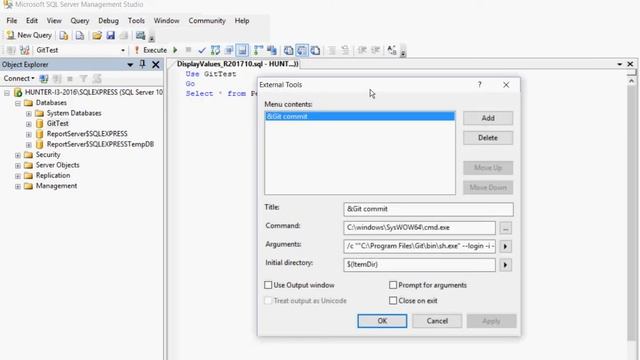Click the Connect Object Explorer icon

(x=44, y=78)
